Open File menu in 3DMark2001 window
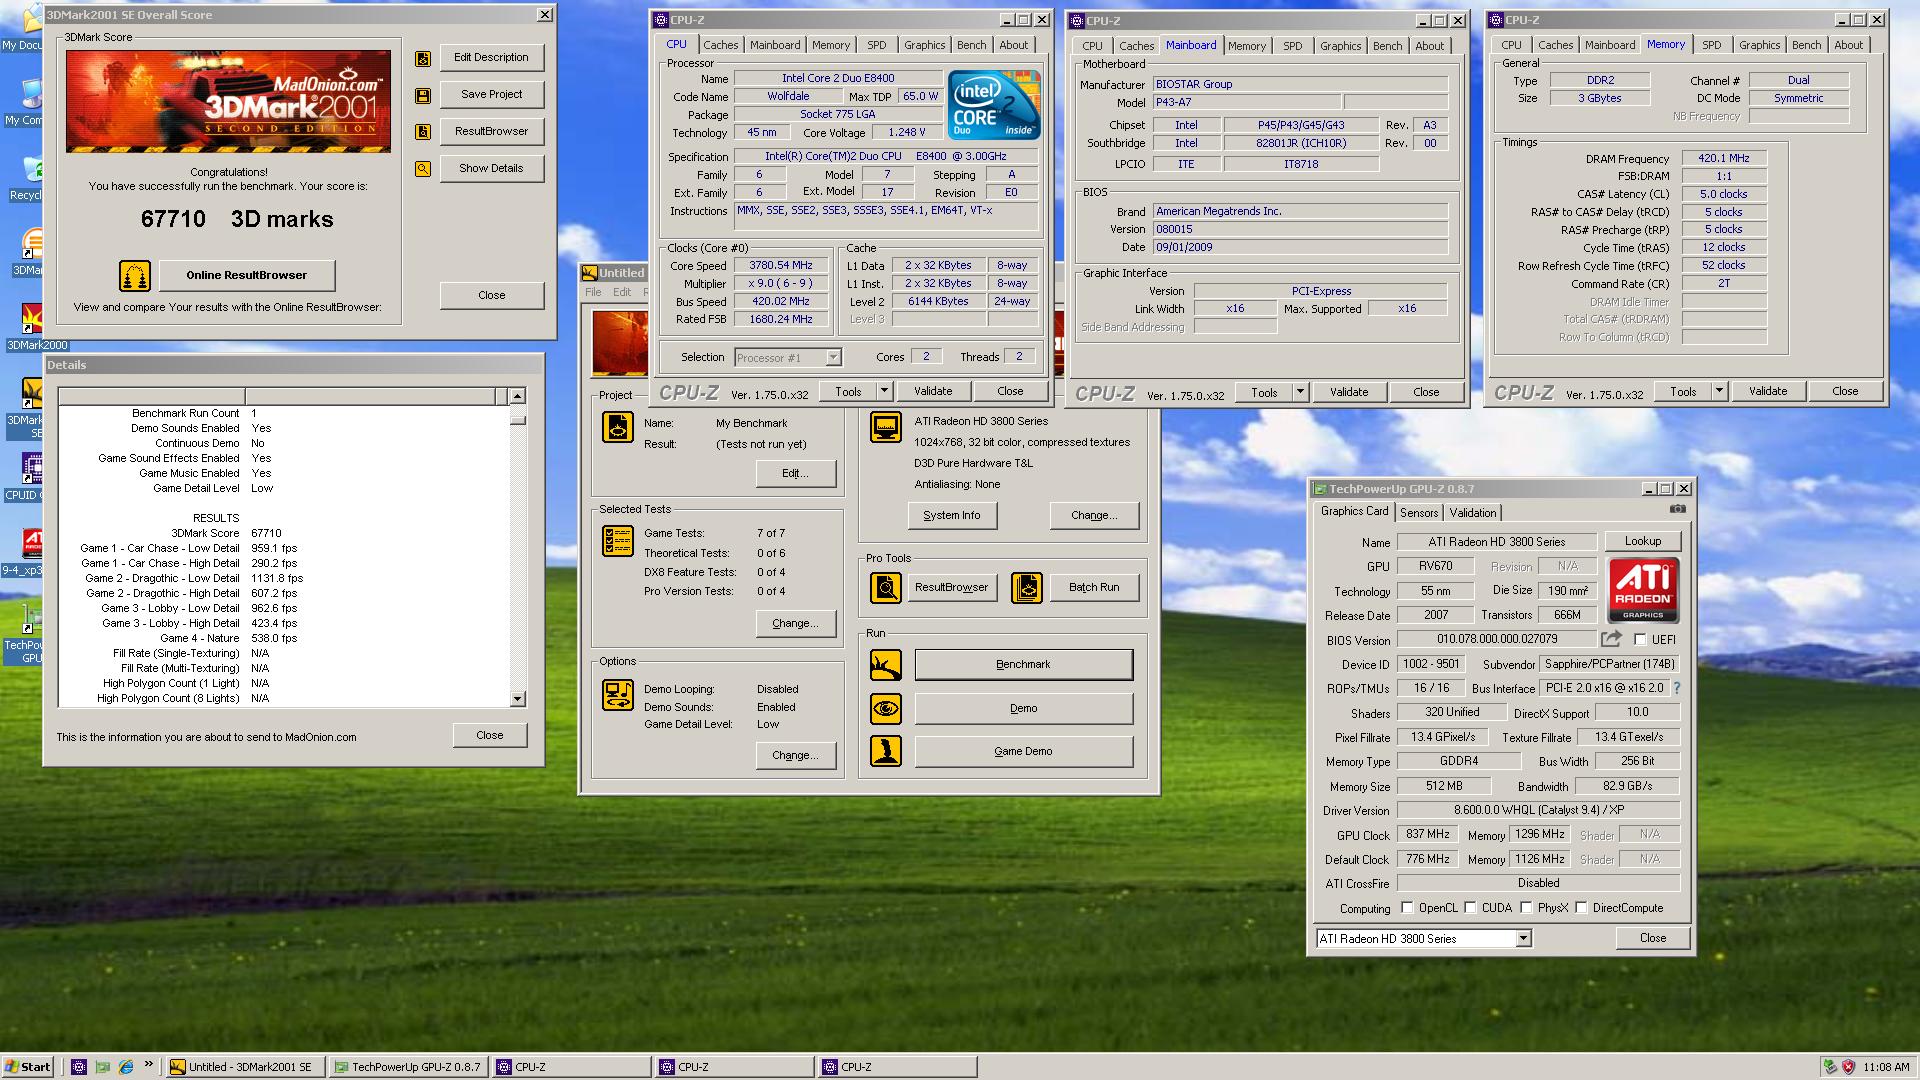 click(x=593, y=292)
